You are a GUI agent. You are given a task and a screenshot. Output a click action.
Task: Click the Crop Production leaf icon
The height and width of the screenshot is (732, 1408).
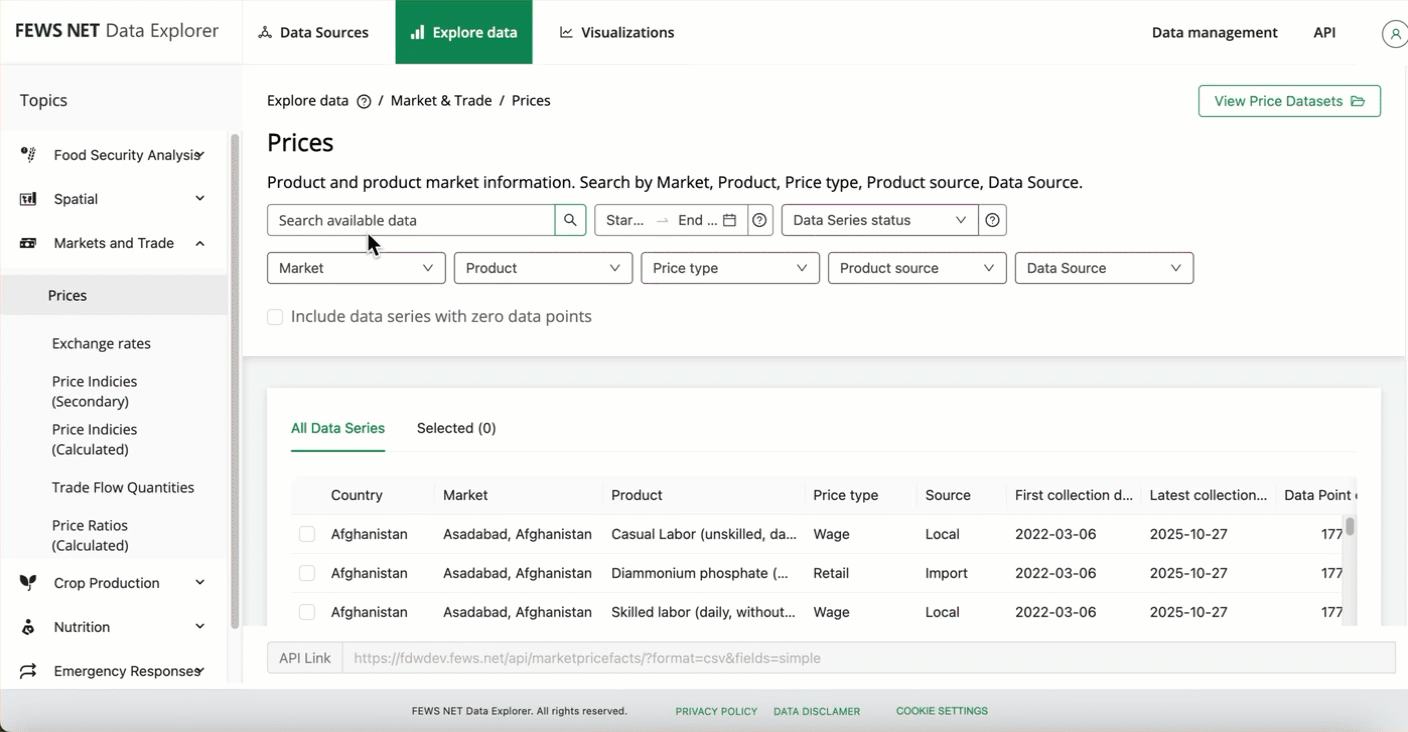pyautogui.click(x=28, y=583)
